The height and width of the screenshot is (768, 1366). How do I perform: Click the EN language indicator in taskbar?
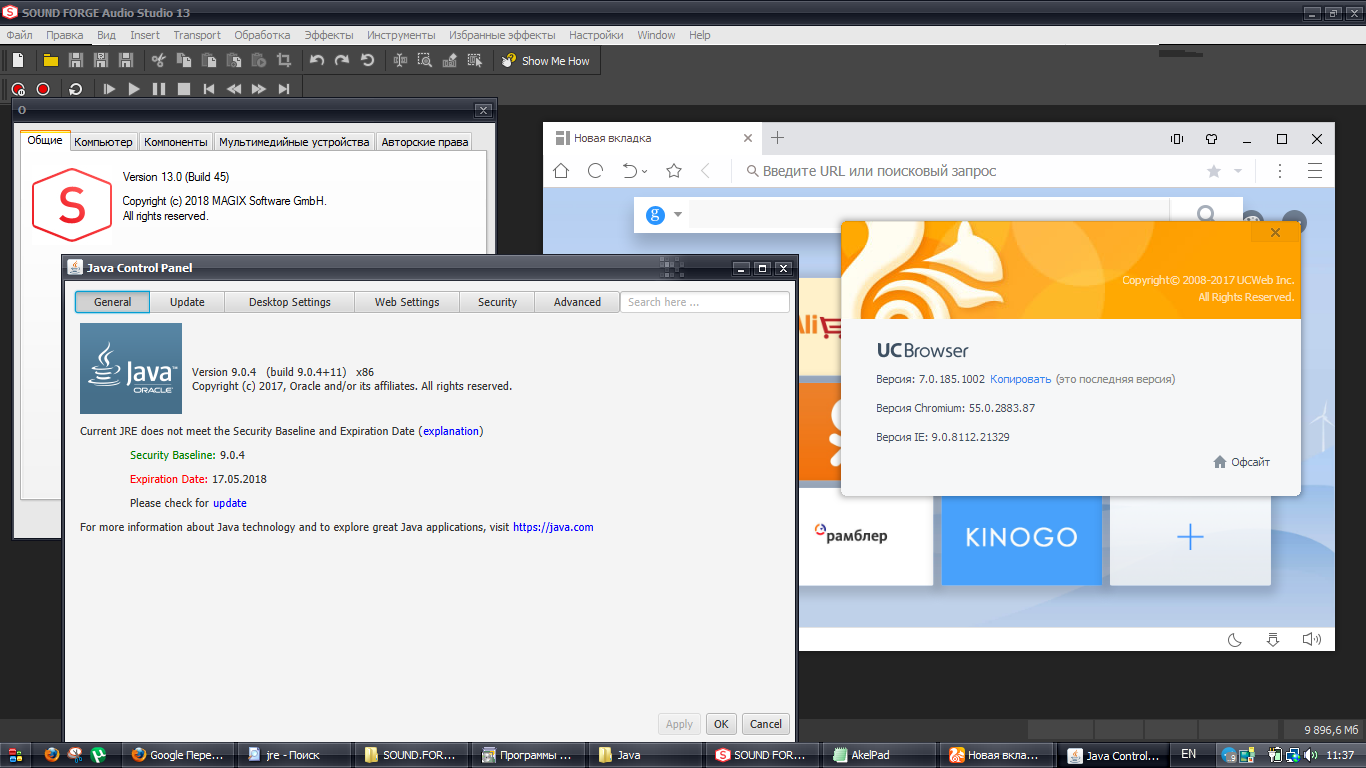click(x=1188, y=754)
